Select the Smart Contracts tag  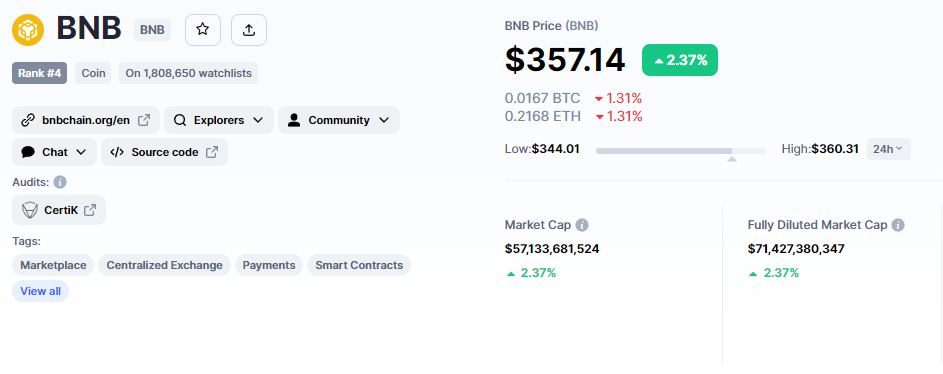(x=359, y=265)
